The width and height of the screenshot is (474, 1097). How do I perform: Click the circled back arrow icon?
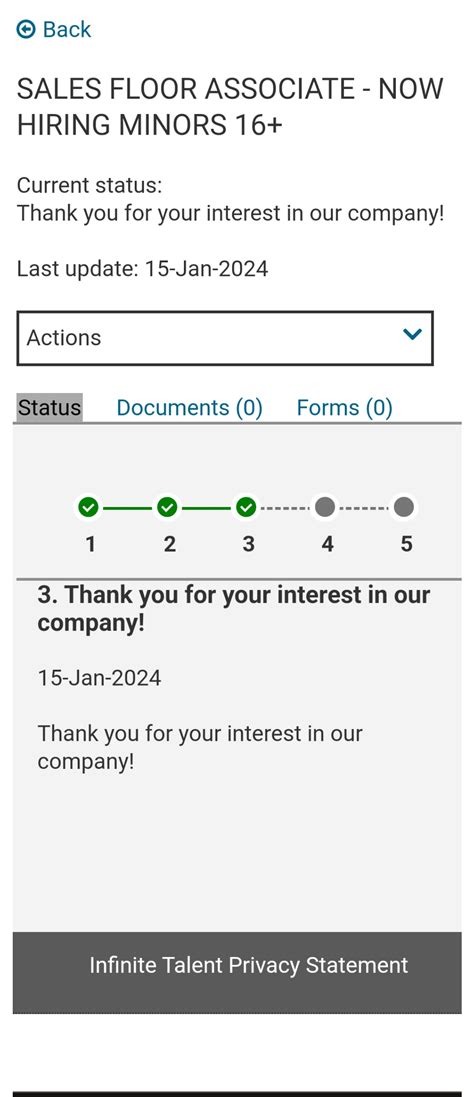pyautogui.click(x=26, y=29)
